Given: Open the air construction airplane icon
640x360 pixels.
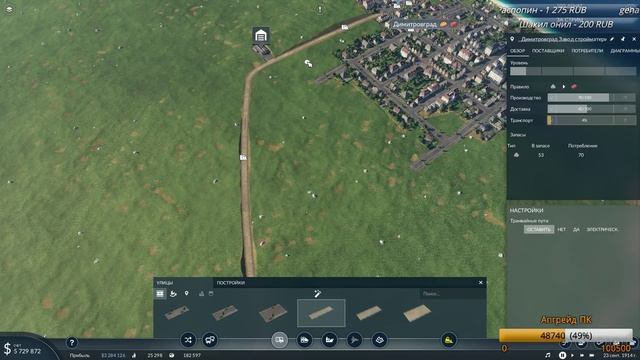Looking at the screenshot, I should coord(354,340).
